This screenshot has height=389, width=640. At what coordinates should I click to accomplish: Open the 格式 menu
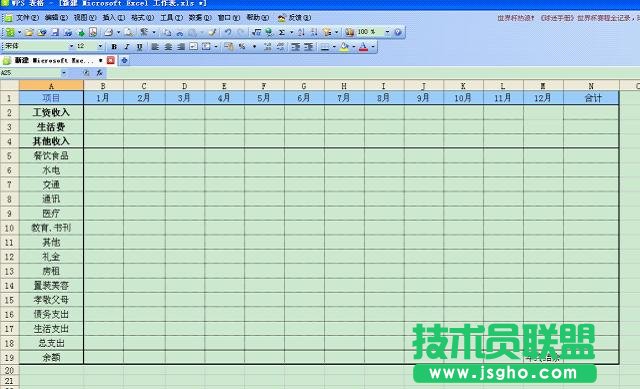click(x=142, y=18)
